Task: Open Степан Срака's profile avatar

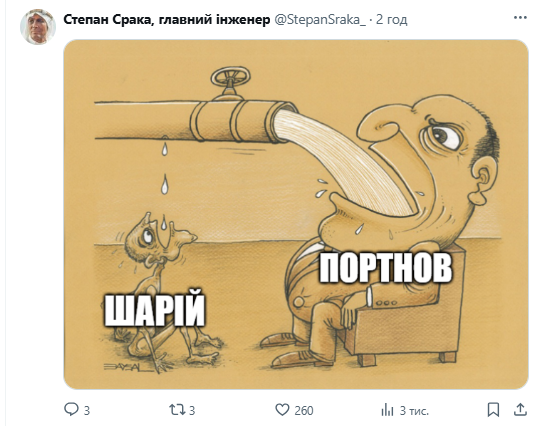Action: point(38,27)
